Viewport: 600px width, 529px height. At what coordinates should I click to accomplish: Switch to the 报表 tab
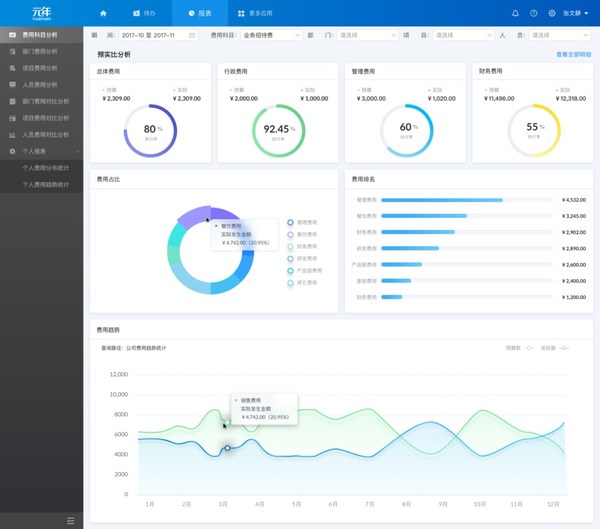click(199, 13)
